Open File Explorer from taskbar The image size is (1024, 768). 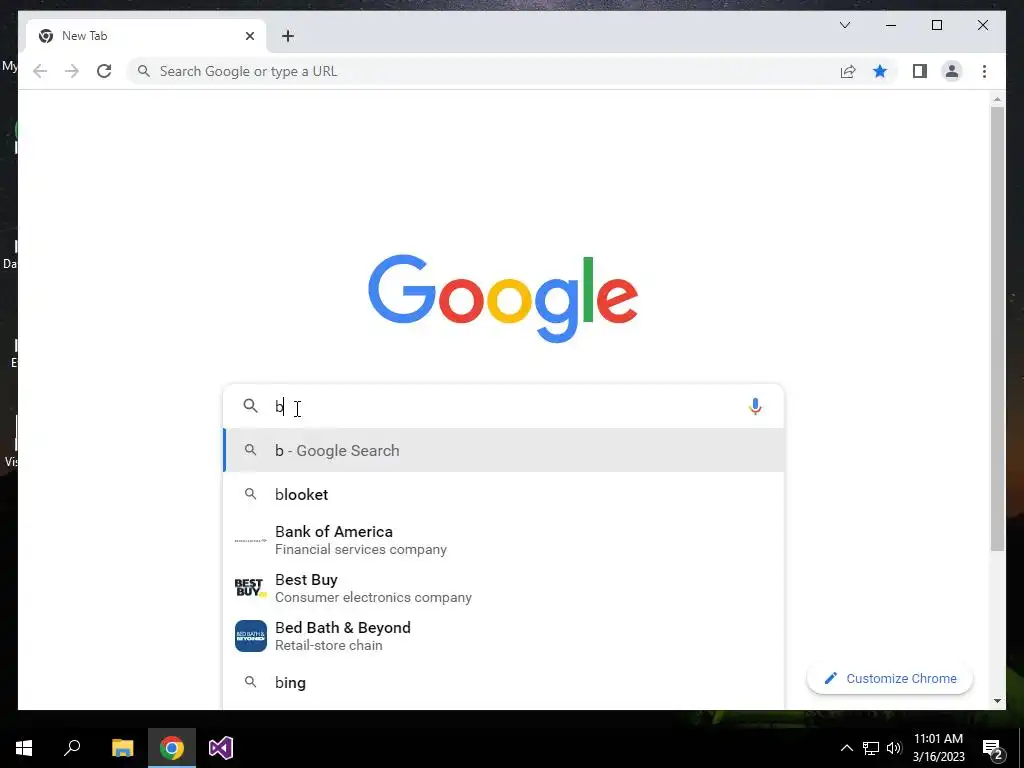(x=122, y=748)
